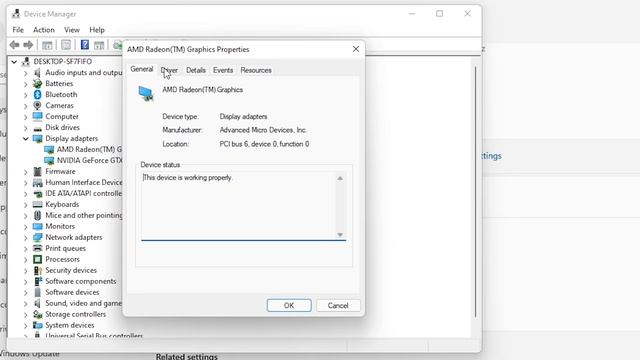This screenshot has width=640, height=360.
Task: Select the IDE ATA/ATAPI controllers item
Action: tap(84, 193)
